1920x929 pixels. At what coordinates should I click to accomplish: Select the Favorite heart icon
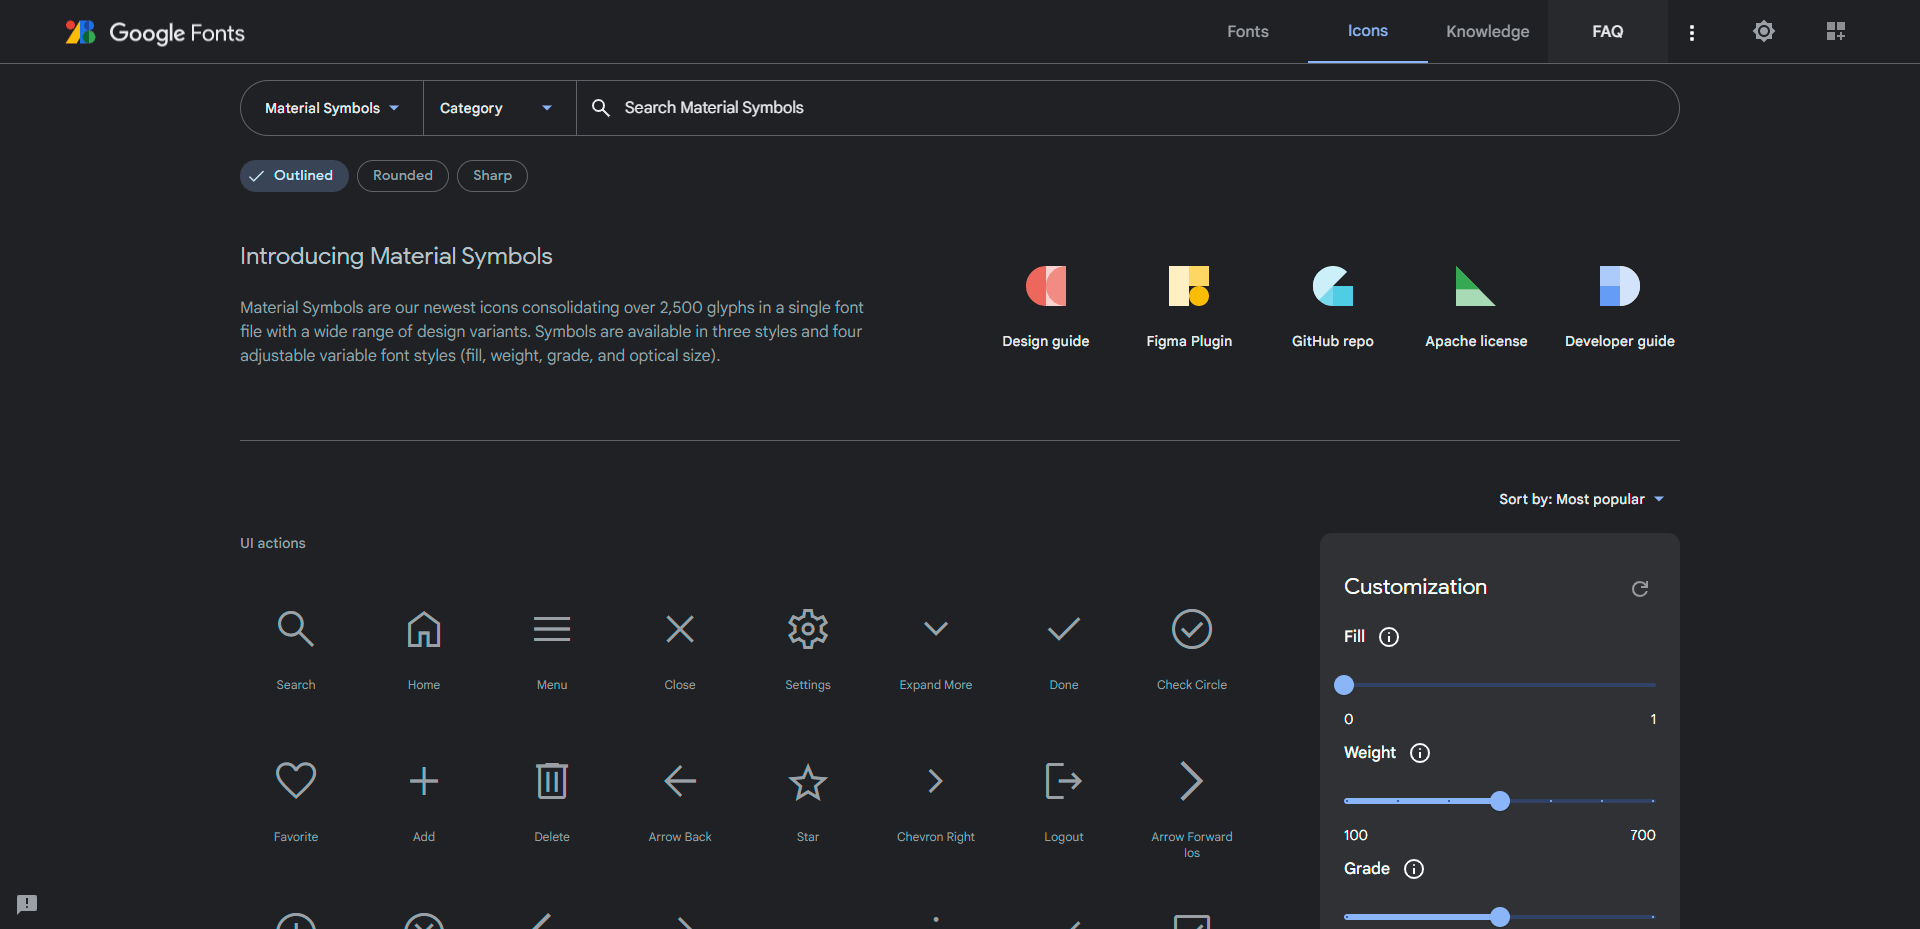click(x=296, y=781)
